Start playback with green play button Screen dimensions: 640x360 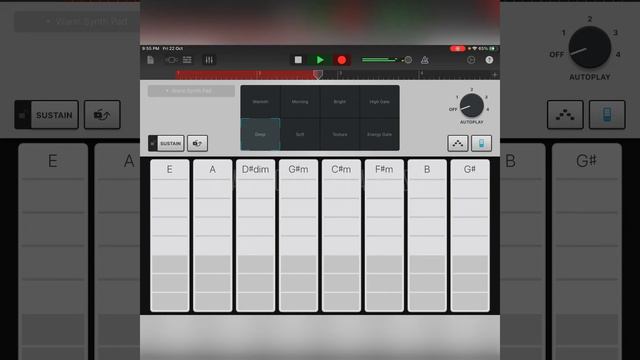[320, 60]
